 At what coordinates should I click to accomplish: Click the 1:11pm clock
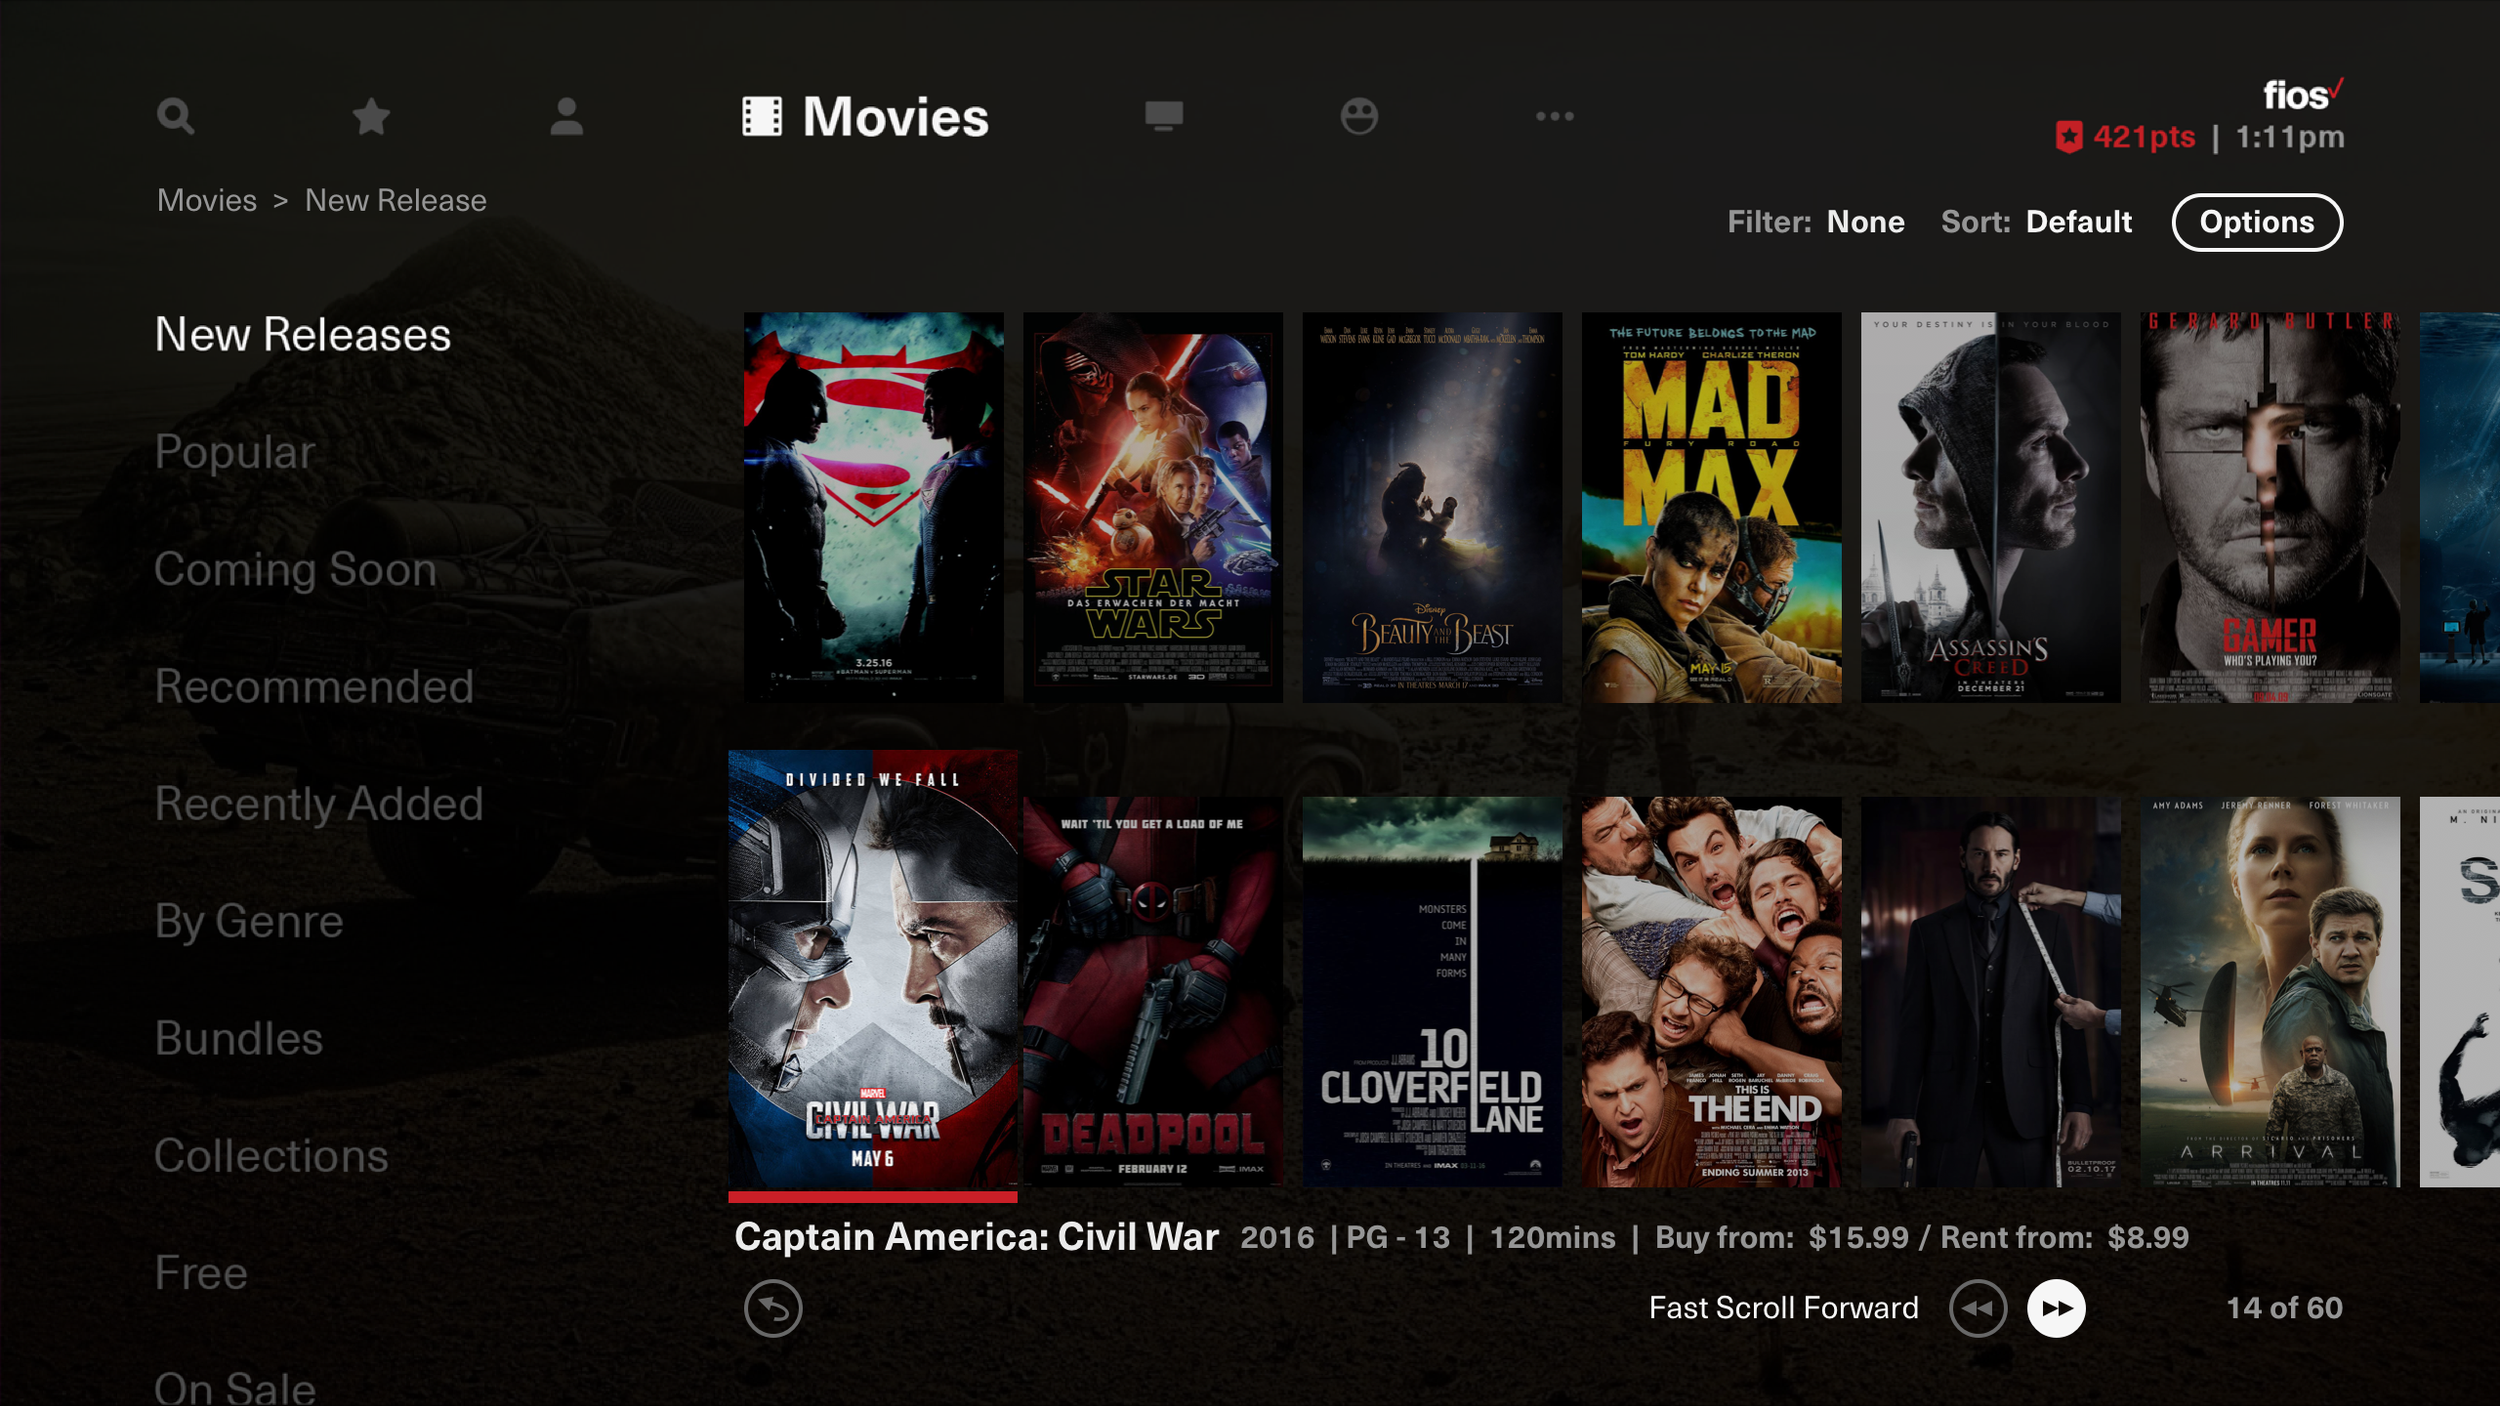[2290, 137]
